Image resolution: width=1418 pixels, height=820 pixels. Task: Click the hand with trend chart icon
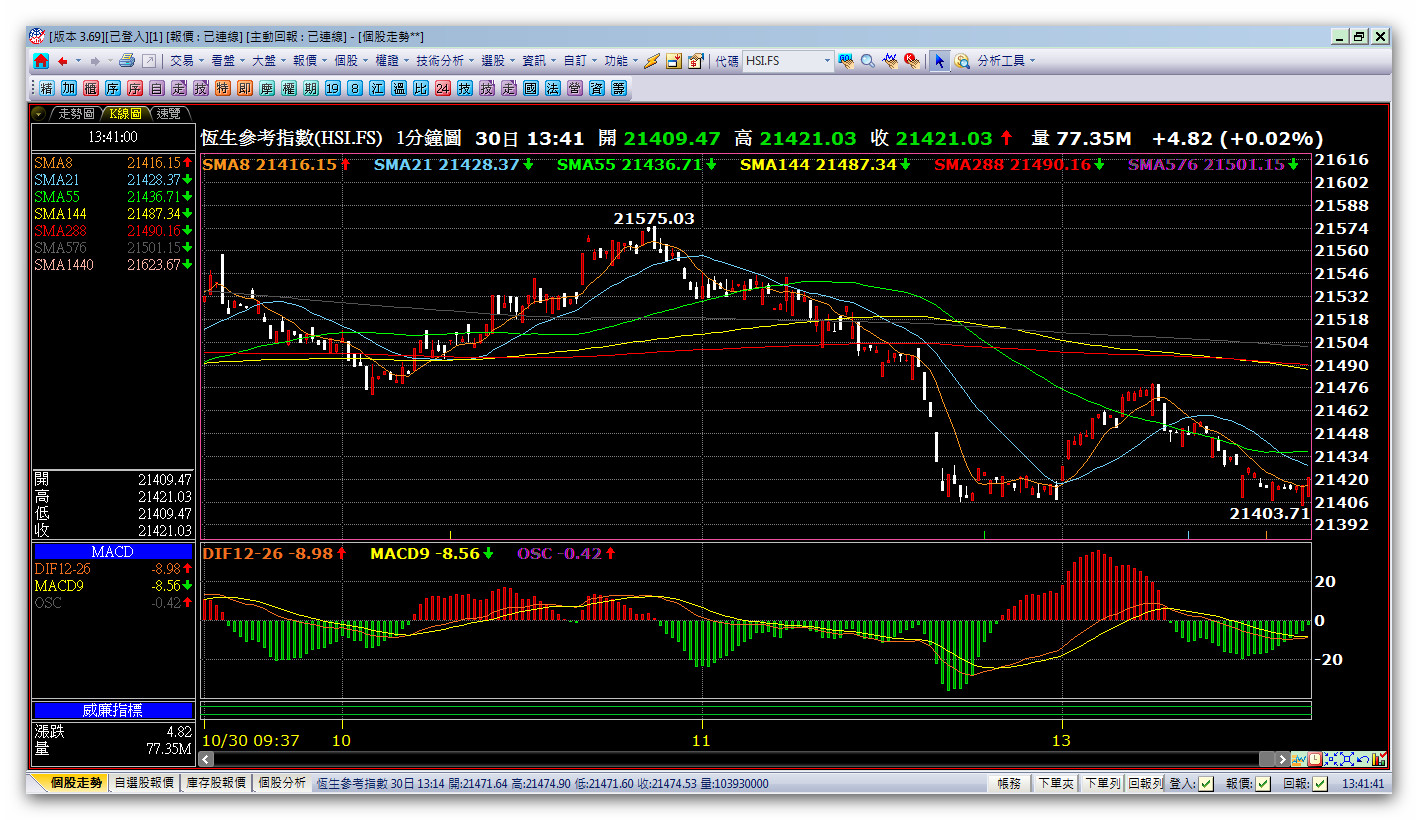889,61
